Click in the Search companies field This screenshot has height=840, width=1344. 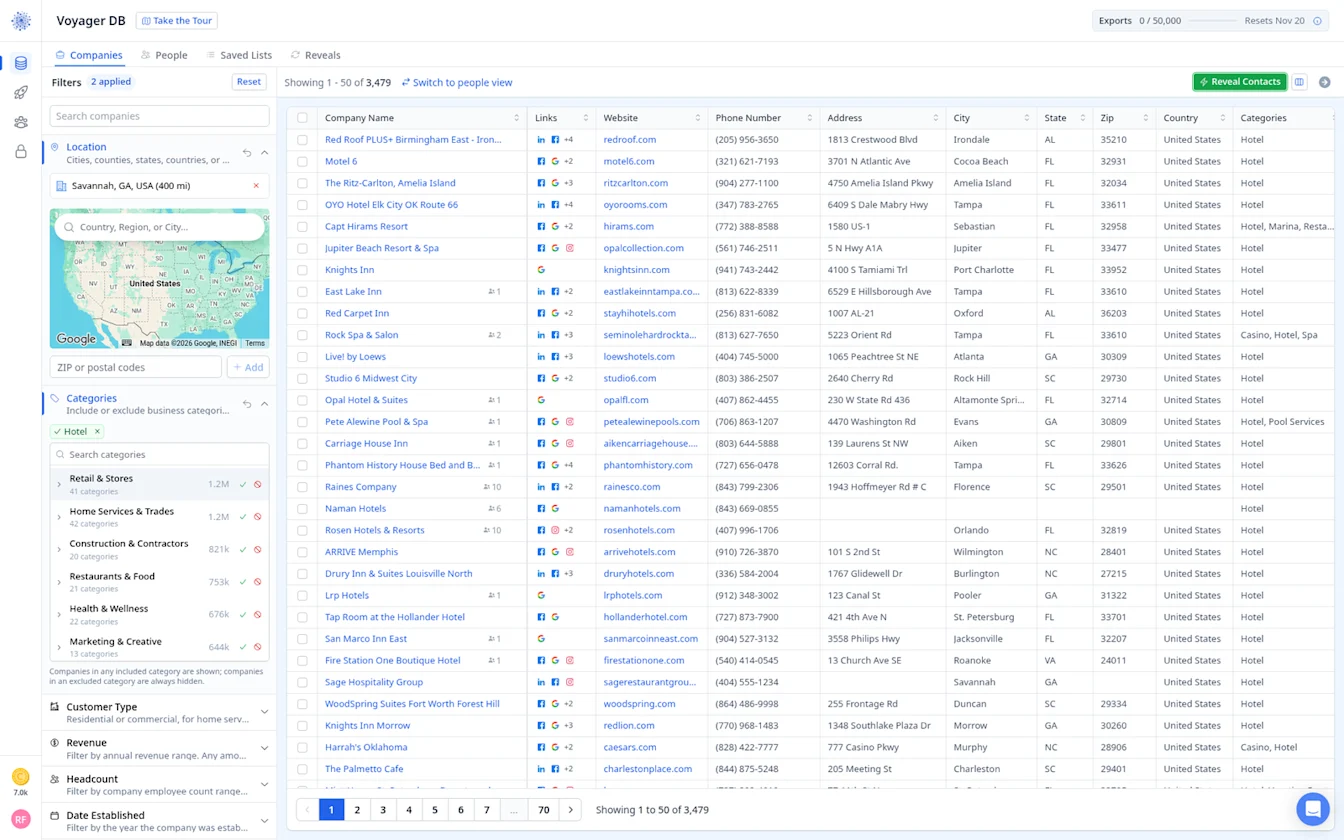160,116
